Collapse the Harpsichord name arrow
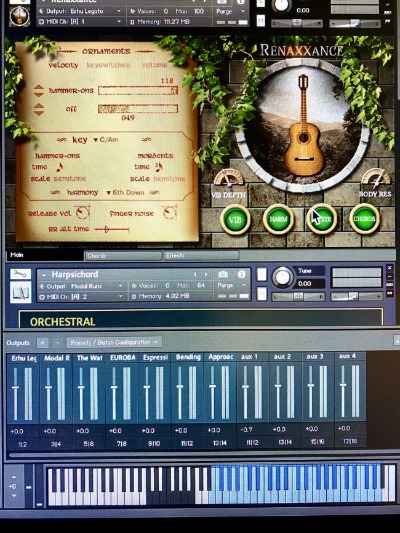Viewport: 400px width, 533px height. pyautogui.click(x=44, y=275)
